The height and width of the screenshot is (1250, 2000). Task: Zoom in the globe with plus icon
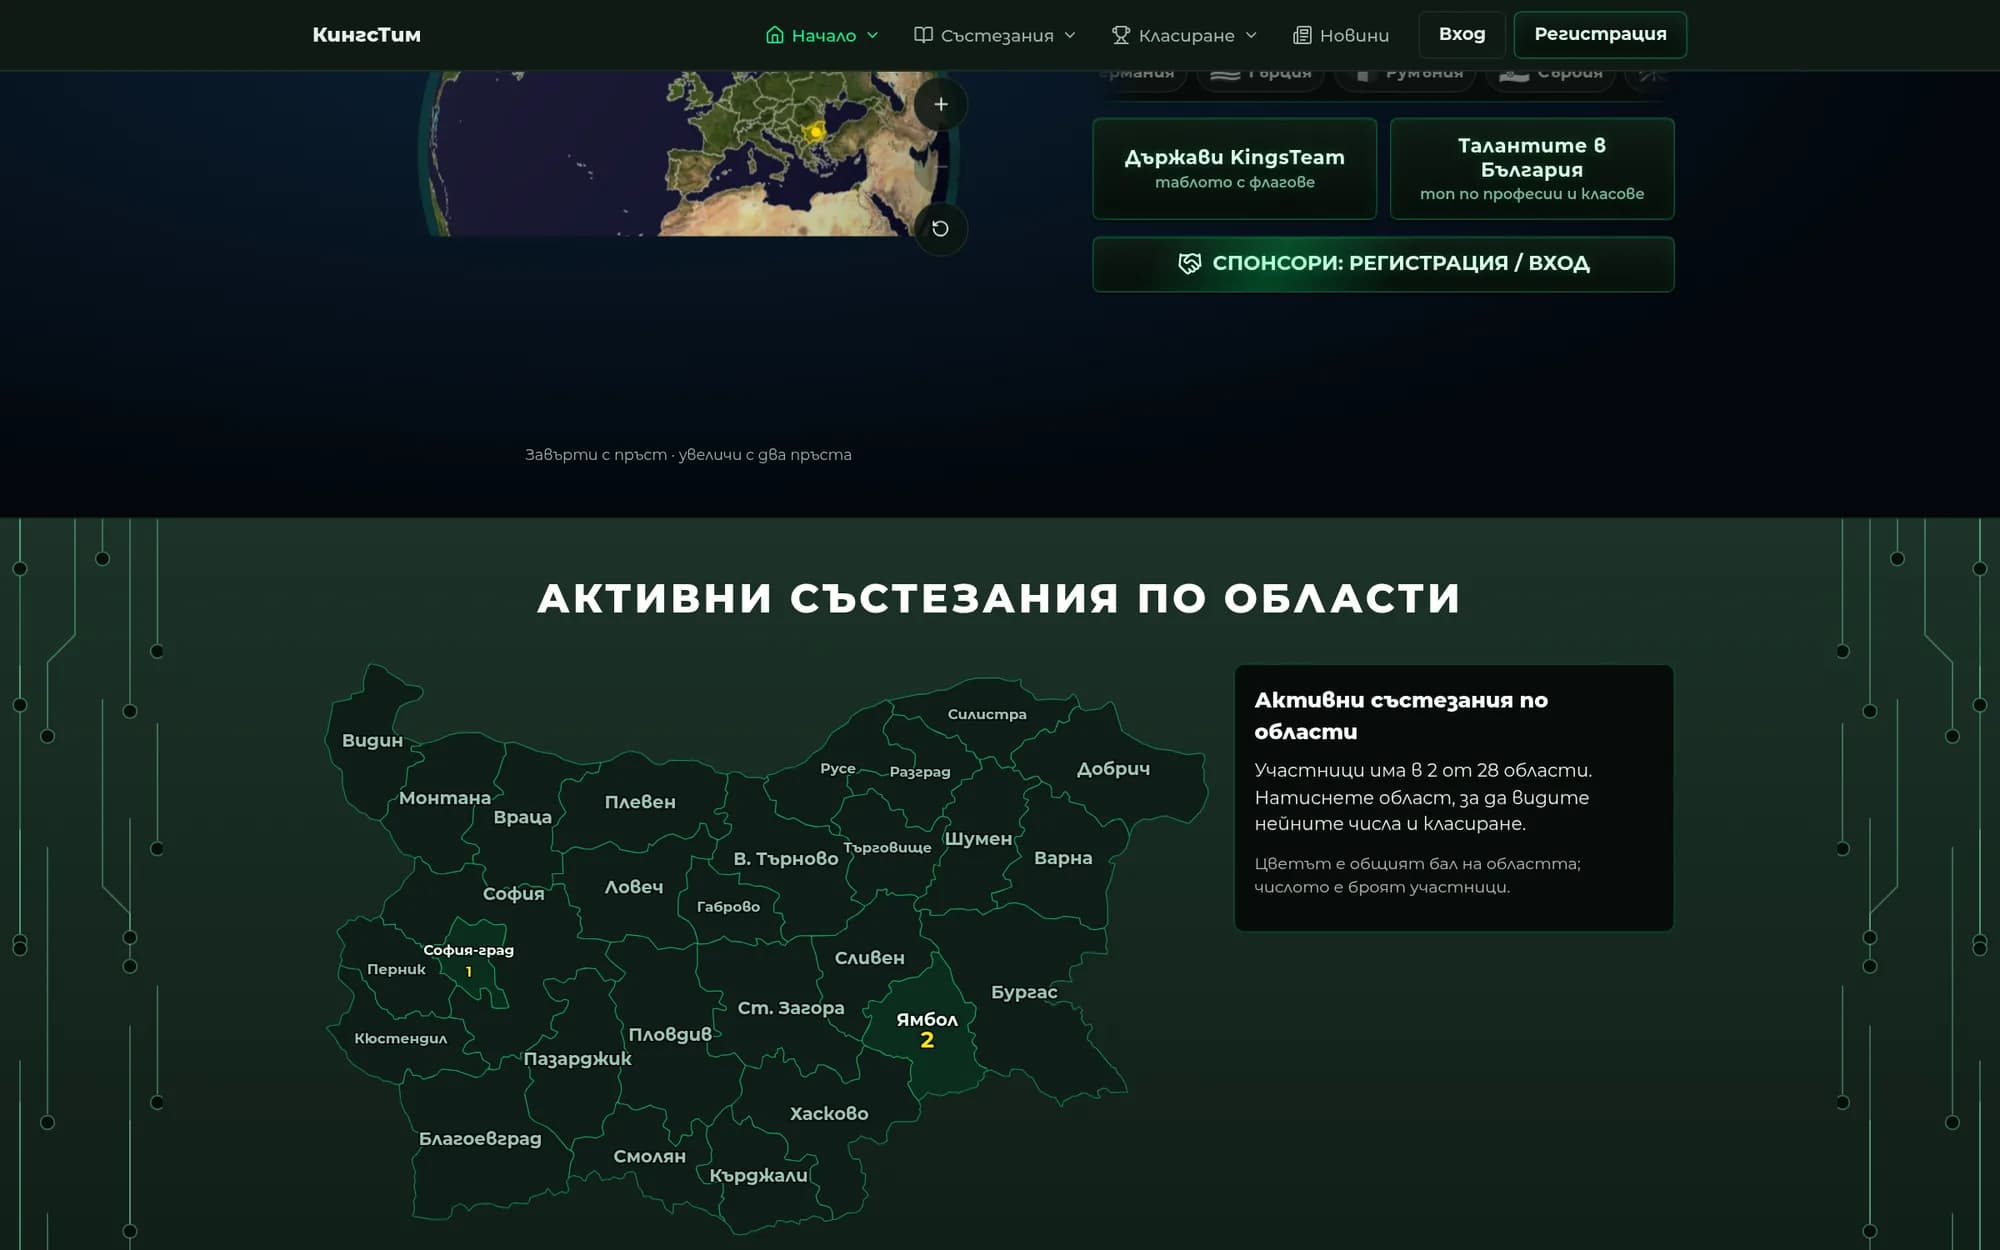(940, 104)
